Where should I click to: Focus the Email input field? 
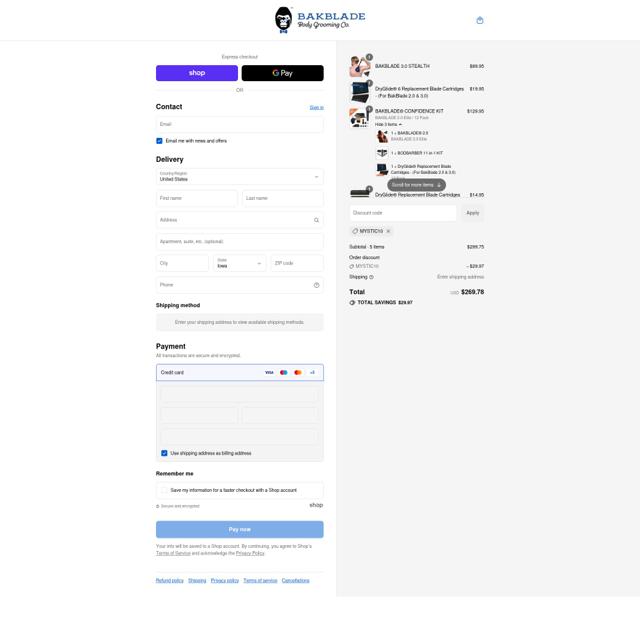pyautogui.click(x=240, y=124)
